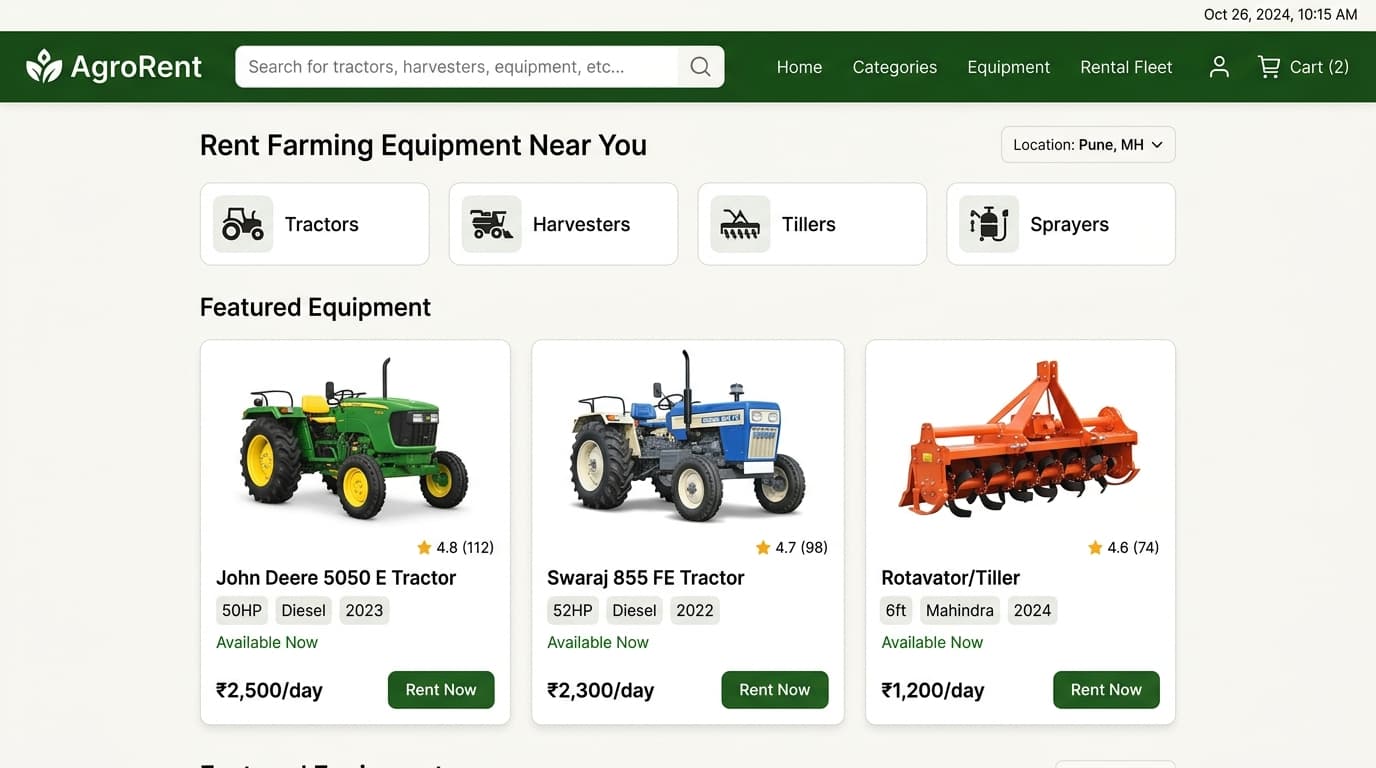1376x768 pixels.
Task: Open the Rental Fleet menu item
Action: [1126, 67]
